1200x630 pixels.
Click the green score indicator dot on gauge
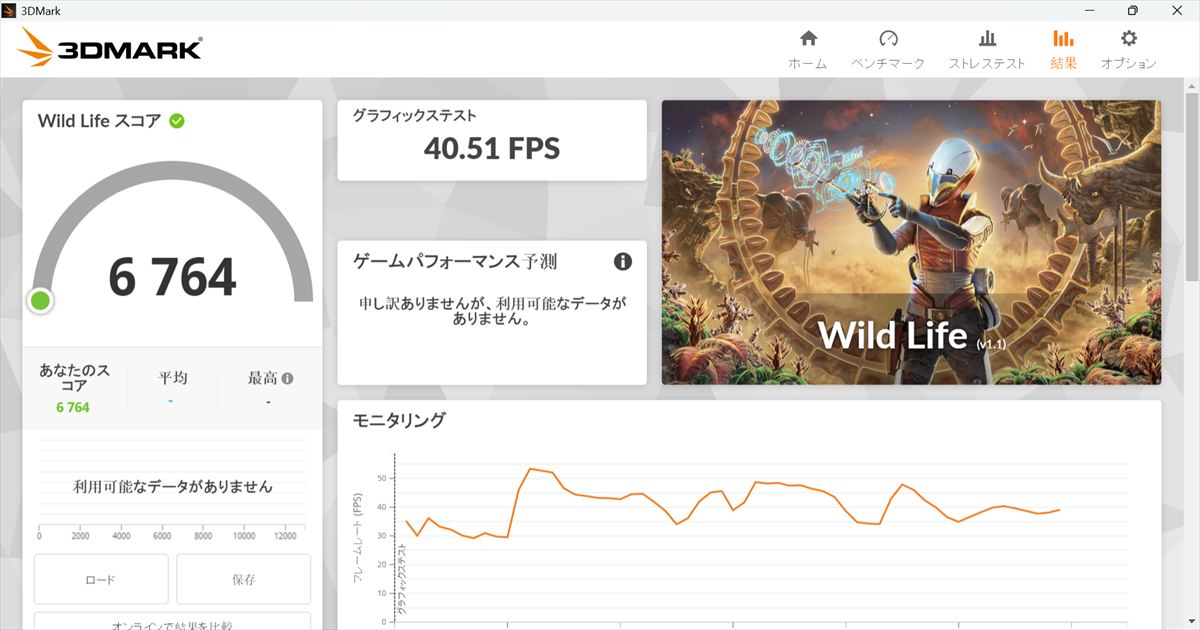click(40, 300)
